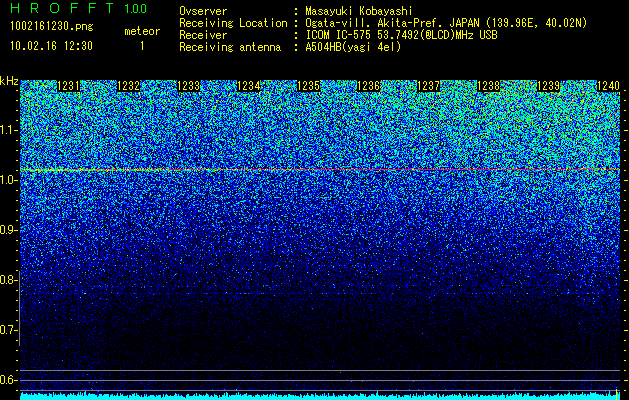The width and height of the screenshot is (629, 400).
Task: Click the meteor label
Action: 142,31
